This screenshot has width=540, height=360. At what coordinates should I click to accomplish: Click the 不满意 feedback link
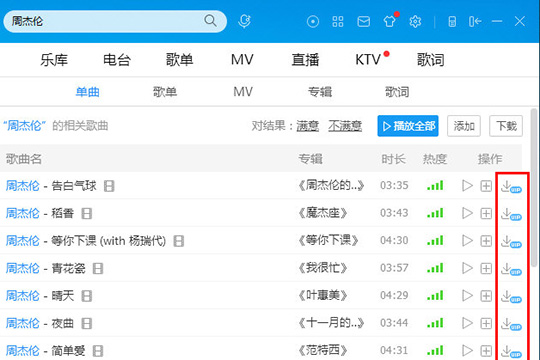click(x=345, y=126)
